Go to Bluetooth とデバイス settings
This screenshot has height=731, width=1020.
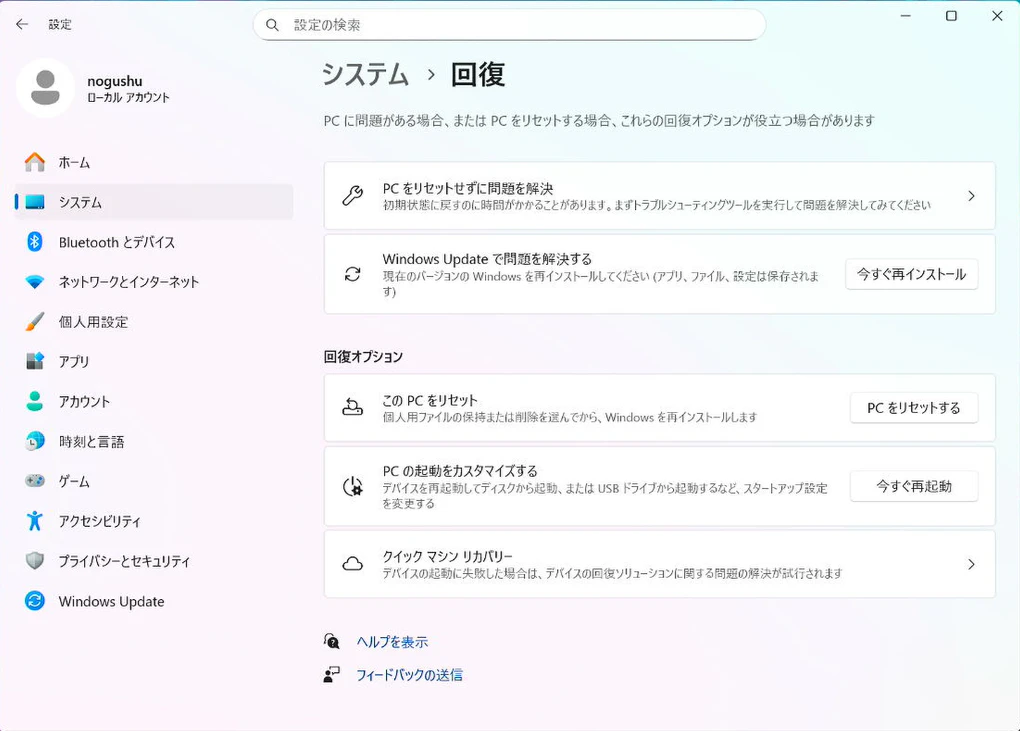click(154, 242)
